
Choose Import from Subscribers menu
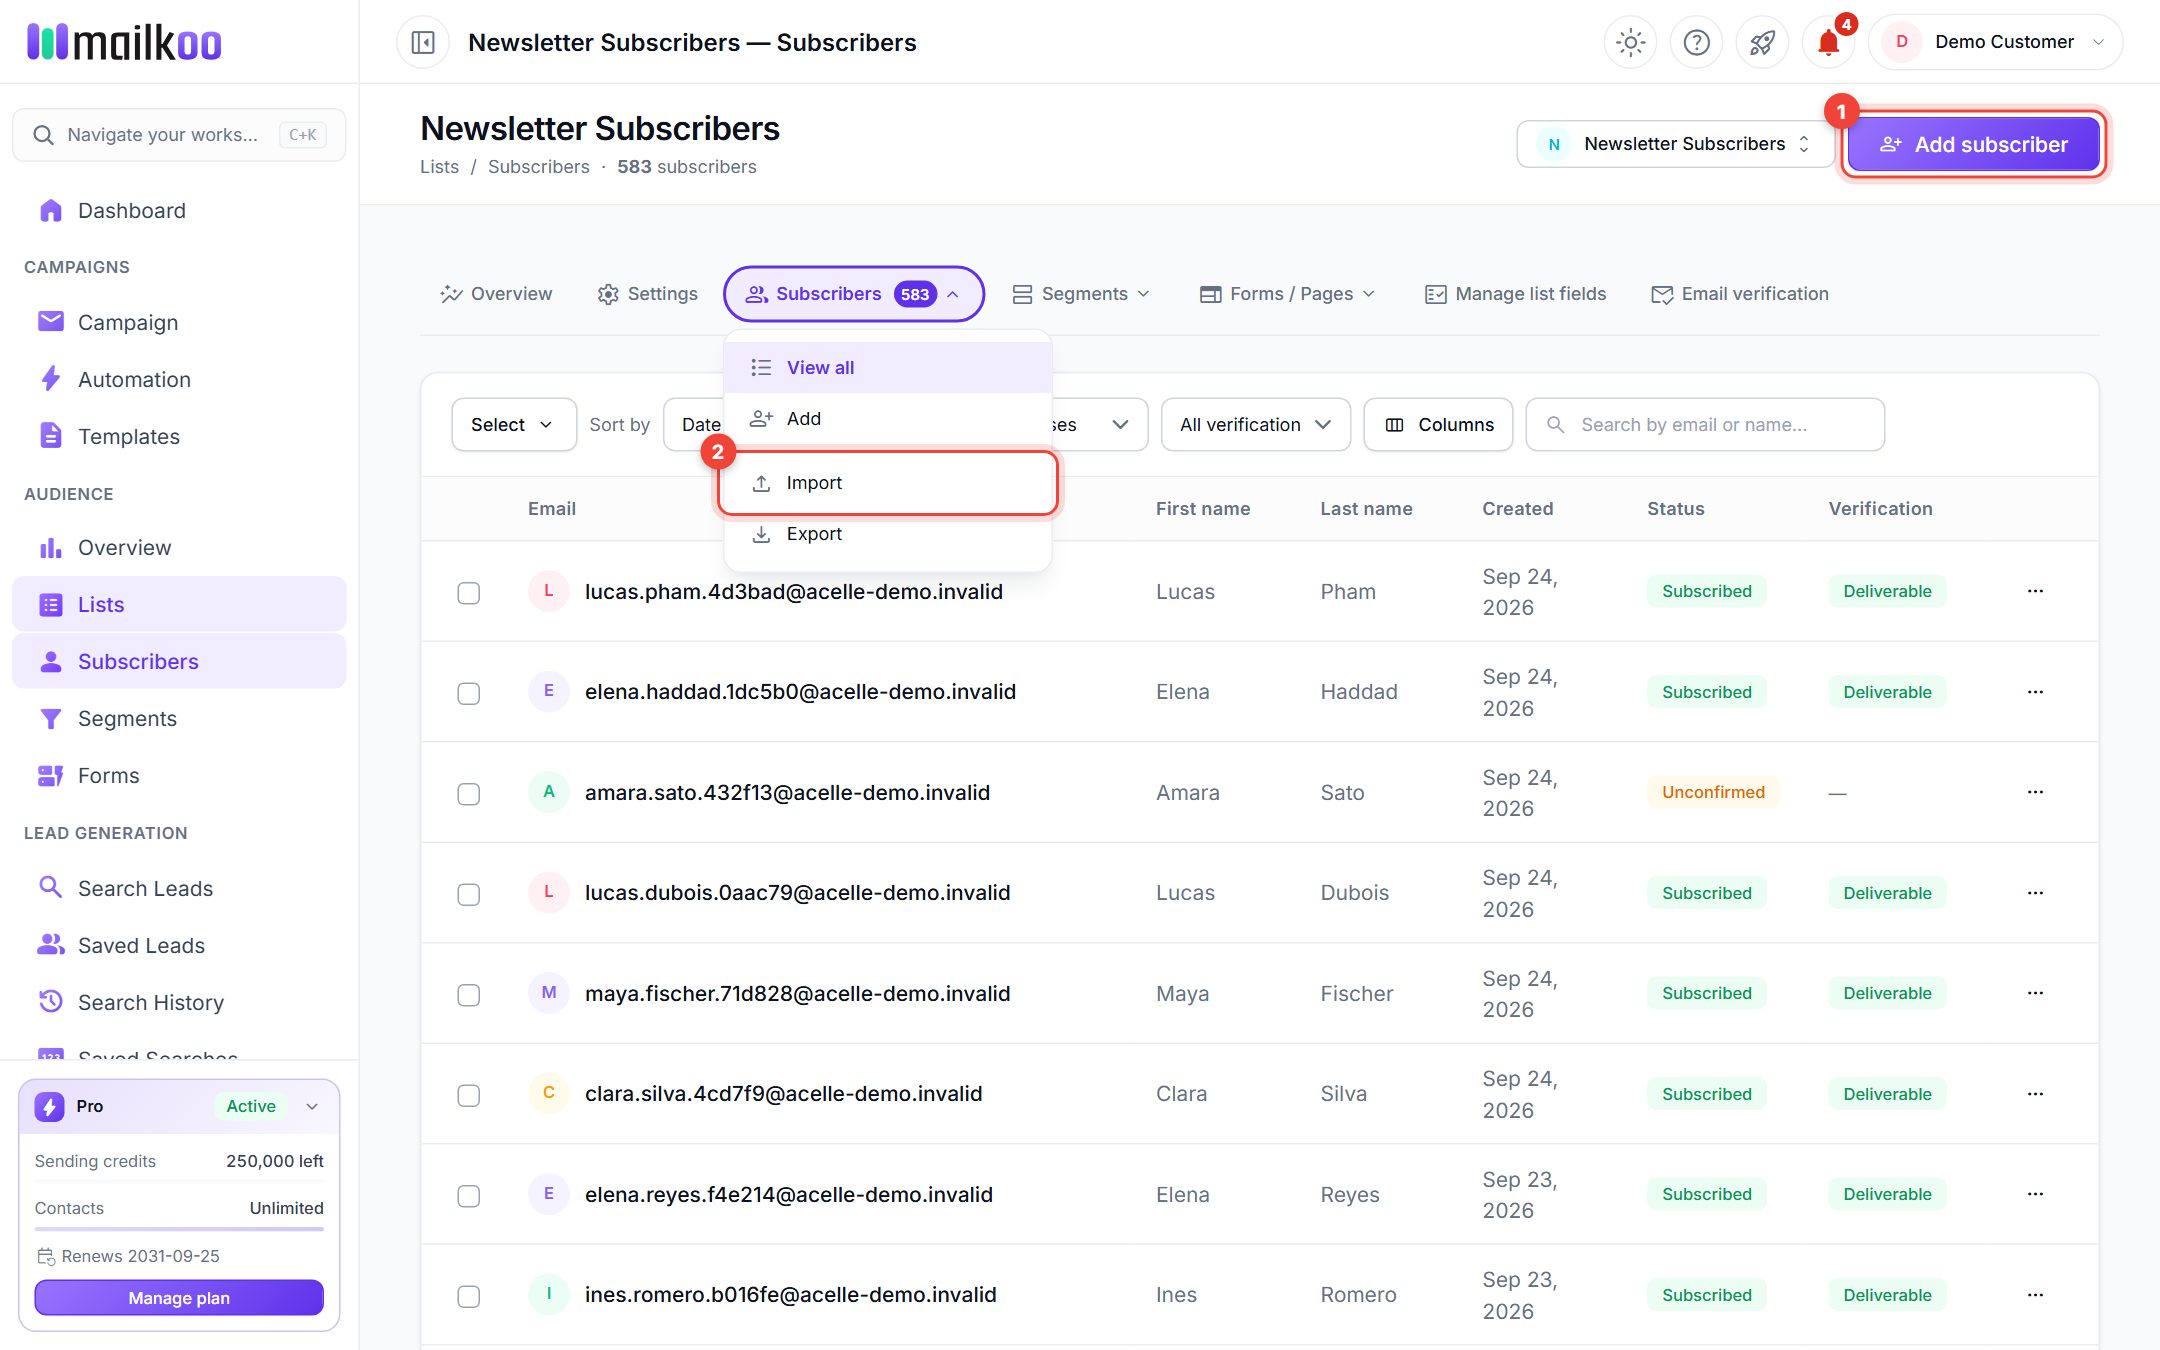[x=888, y=483]
